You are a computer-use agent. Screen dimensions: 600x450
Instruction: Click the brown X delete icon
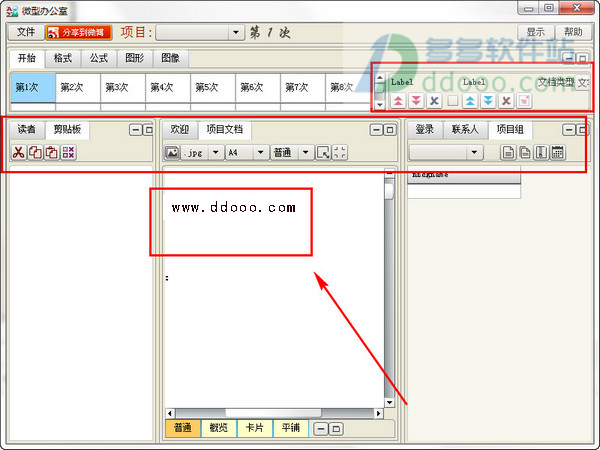506,101
